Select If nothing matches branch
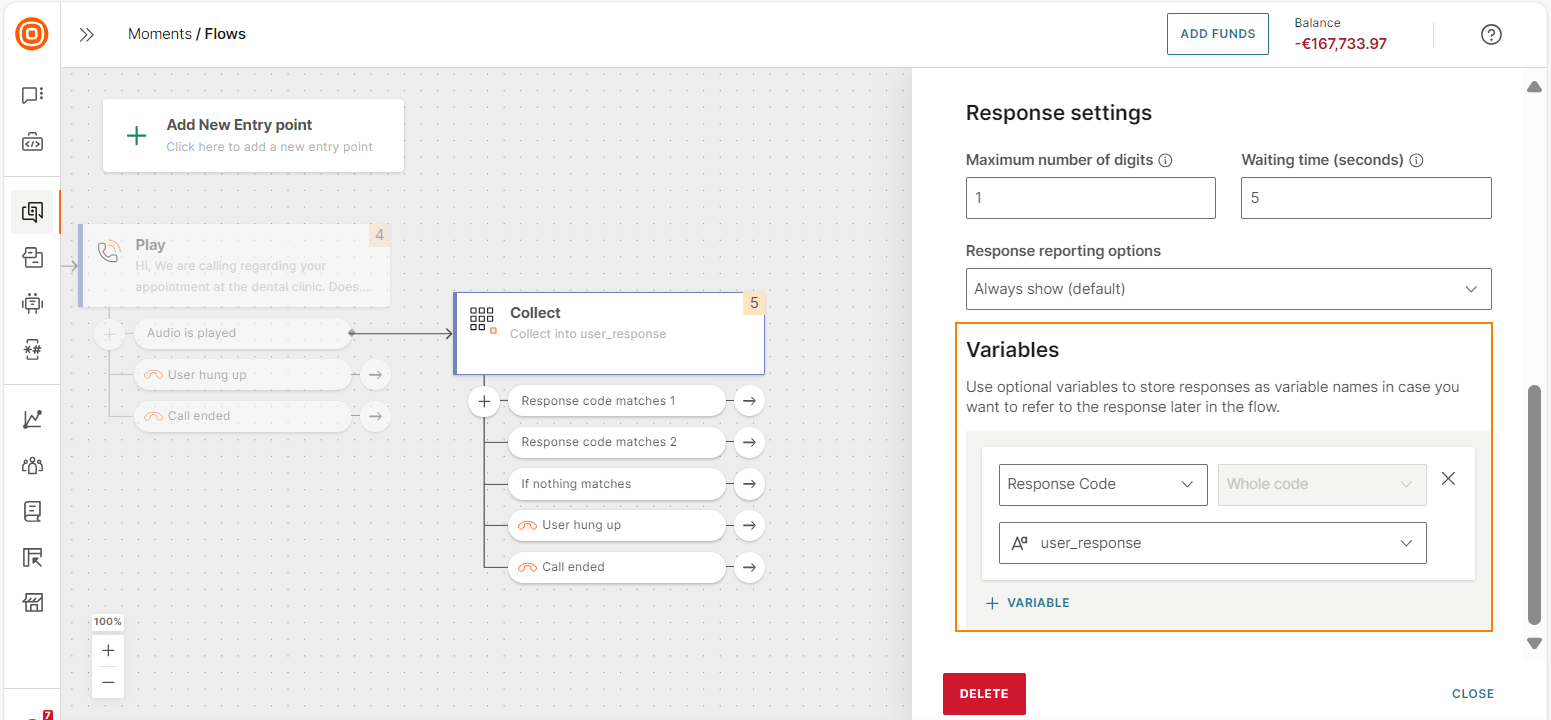The image size is (1551, 720). 616,485
